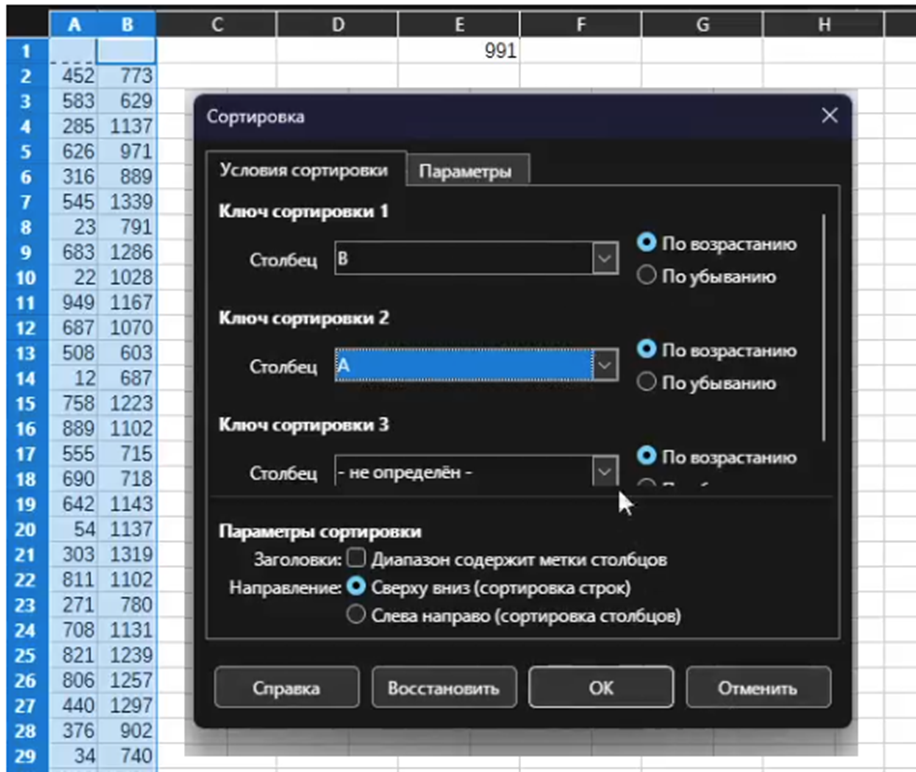Select По убыванию for sort key 1
The width and height of the screenshot is (916, 772).
(x=647, y=276)
